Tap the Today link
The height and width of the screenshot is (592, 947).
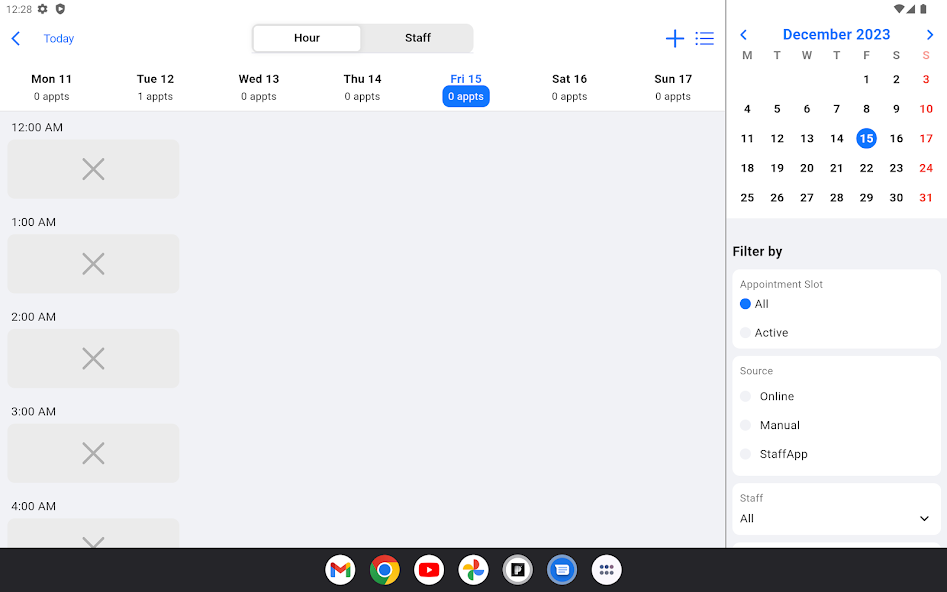tap(58, 38)
